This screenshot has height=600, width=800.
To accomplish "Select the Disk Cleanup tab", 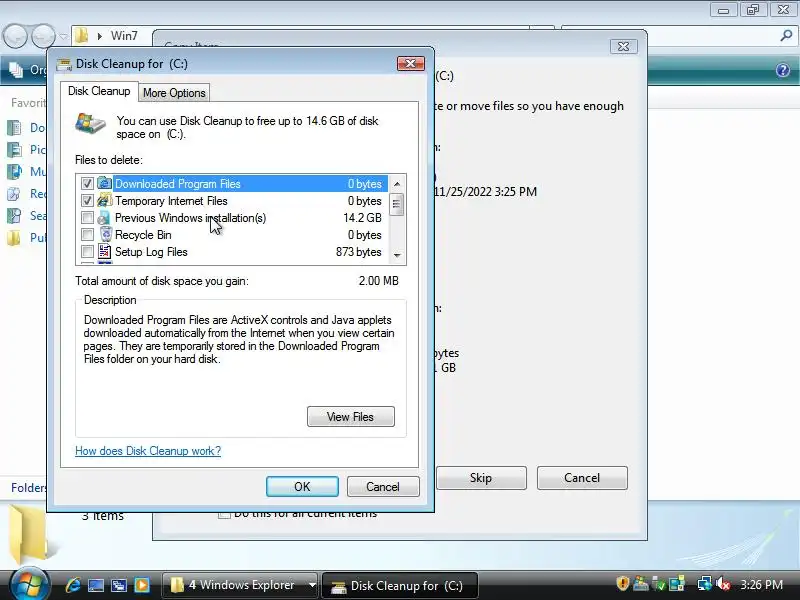I will (99, 91).
